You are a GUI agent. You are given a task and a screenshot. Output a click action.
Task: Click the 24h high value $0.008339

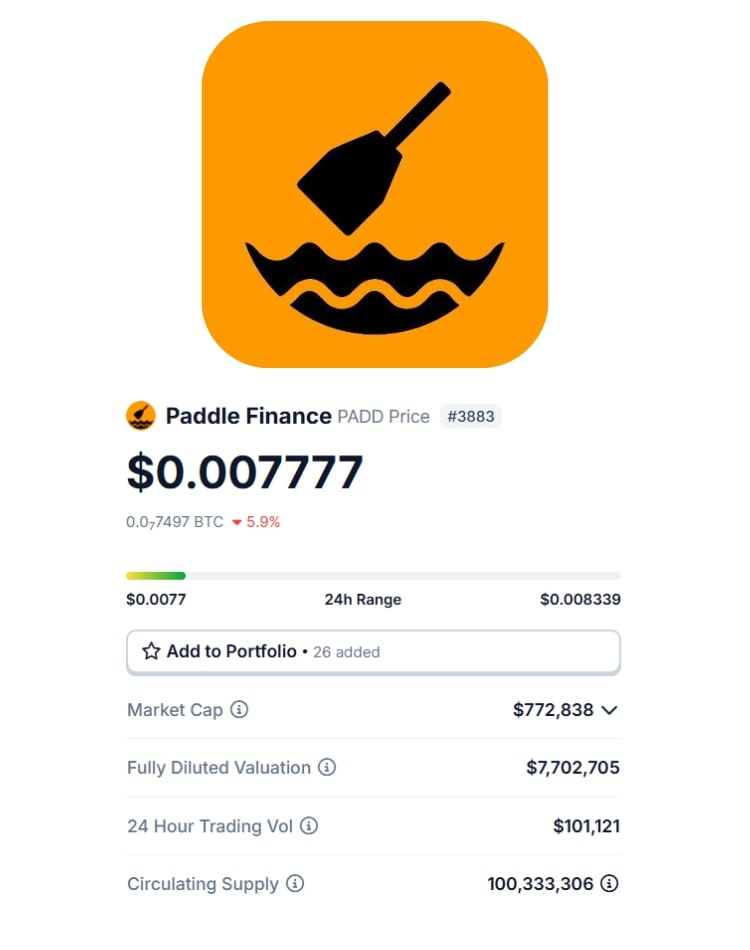point(580,599)
